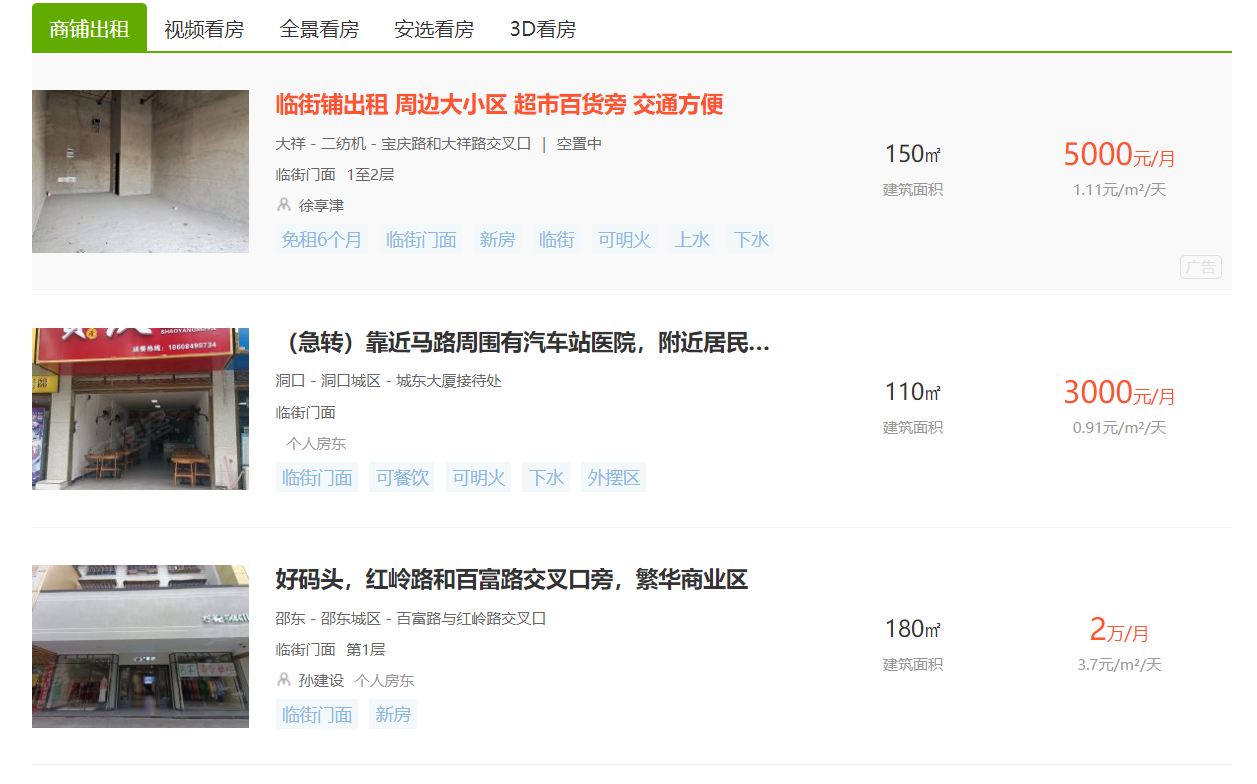Click agent name 徐享津

pyautogui.click(x=321, y=205)
